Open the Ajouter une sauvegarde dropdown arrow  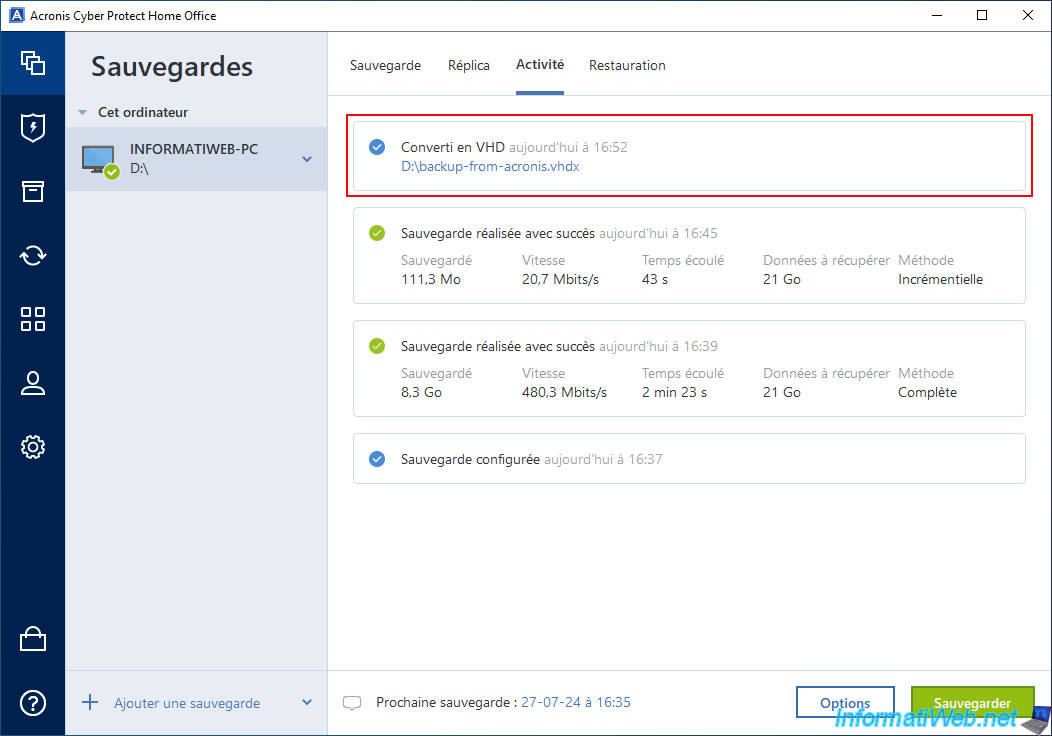(307, 702)
